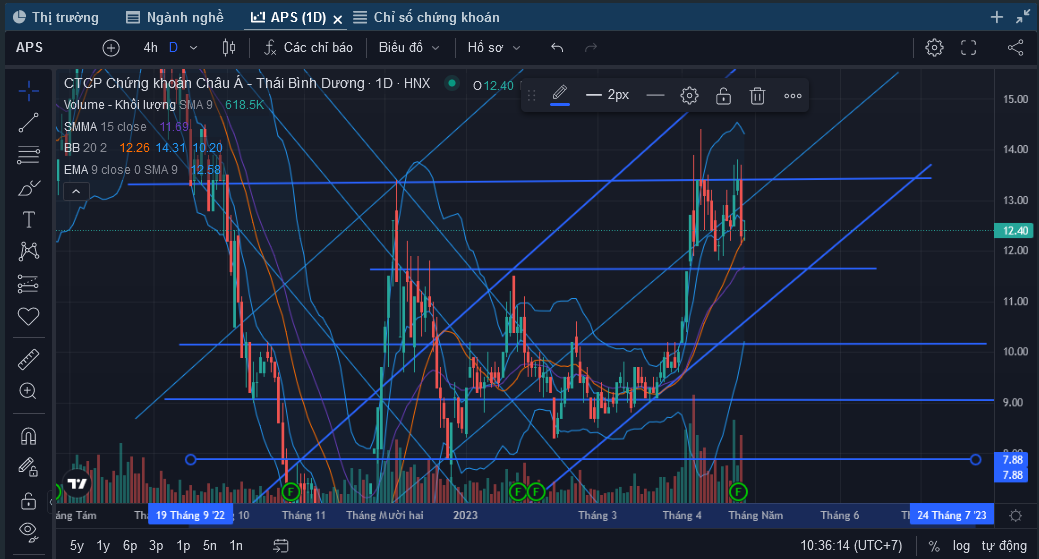Screen dimensions: 1039x559
Task: Select the Text annotation tool
Action: tap(28, 220)
